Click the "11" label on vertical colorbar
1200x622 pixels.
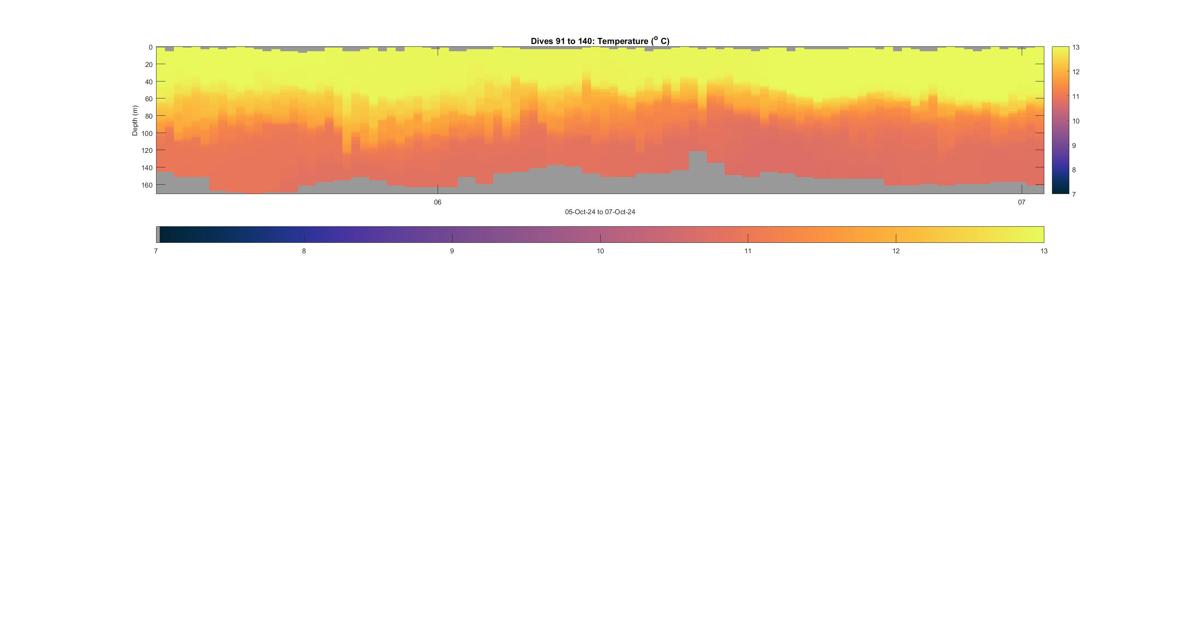[x=1076, y=96]
